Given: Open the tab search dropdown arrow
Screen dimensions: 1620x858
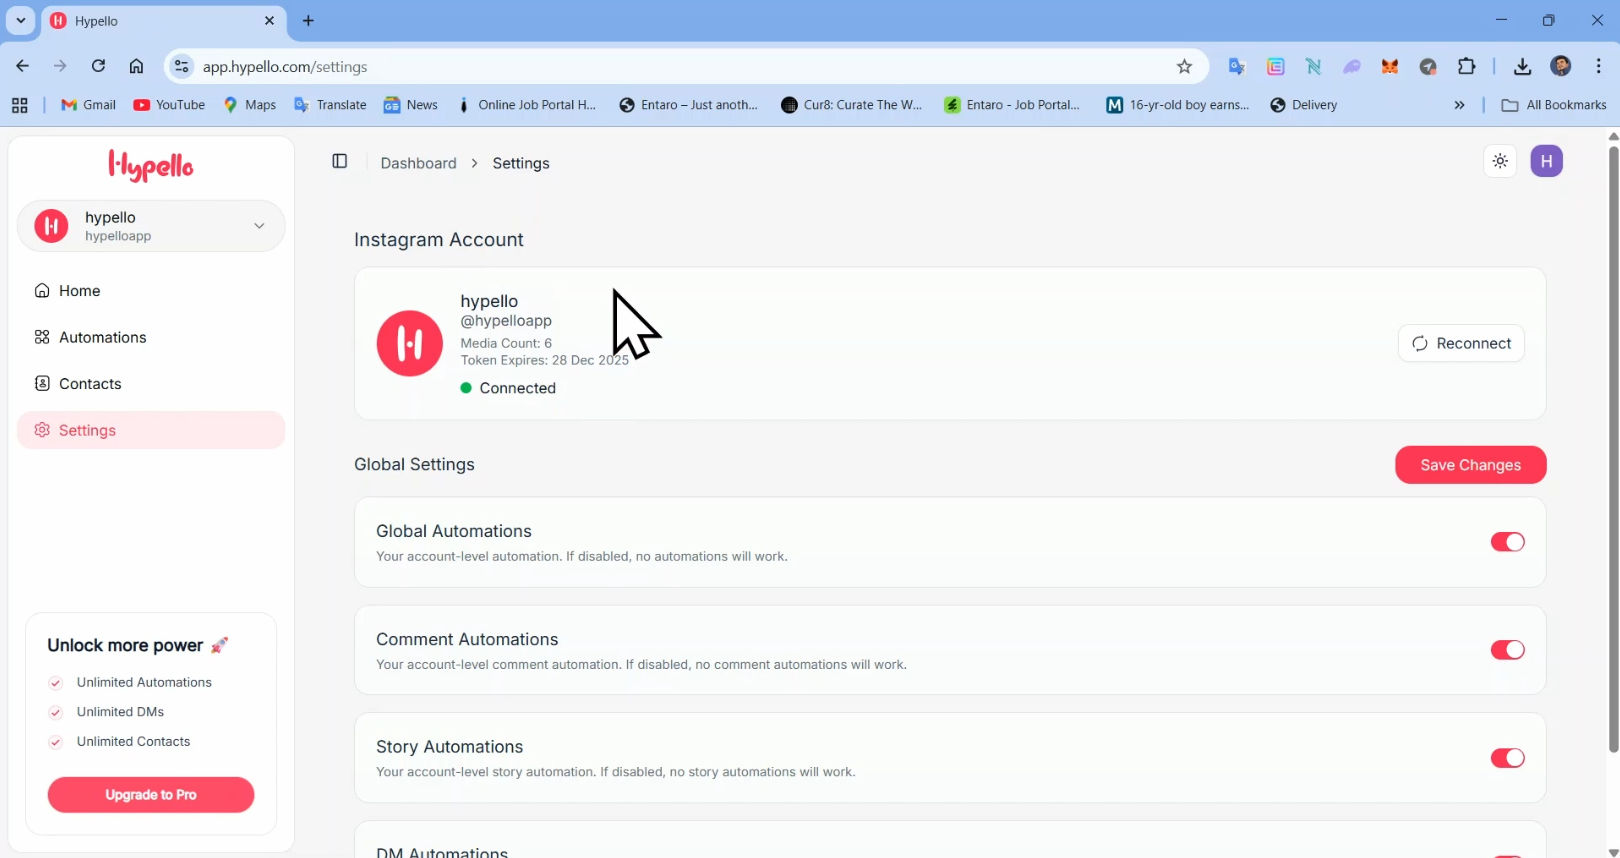Looking at the screenshot, I should pyautogui.click(x=20, y=20).
